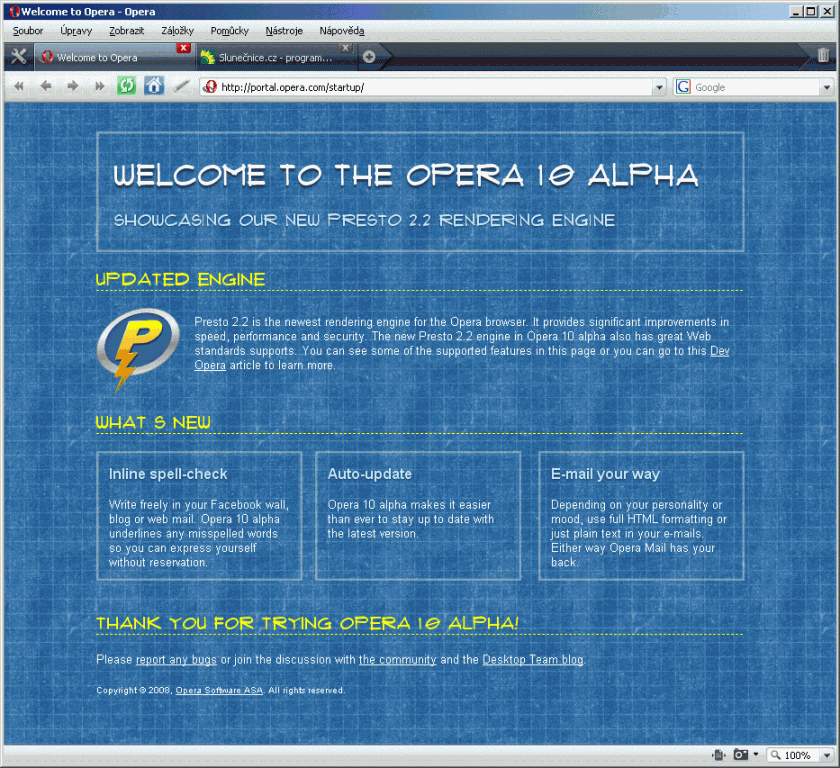Open the Nápověda menu
This screenshot has width=840, height=768.
(x=342, y=31)
